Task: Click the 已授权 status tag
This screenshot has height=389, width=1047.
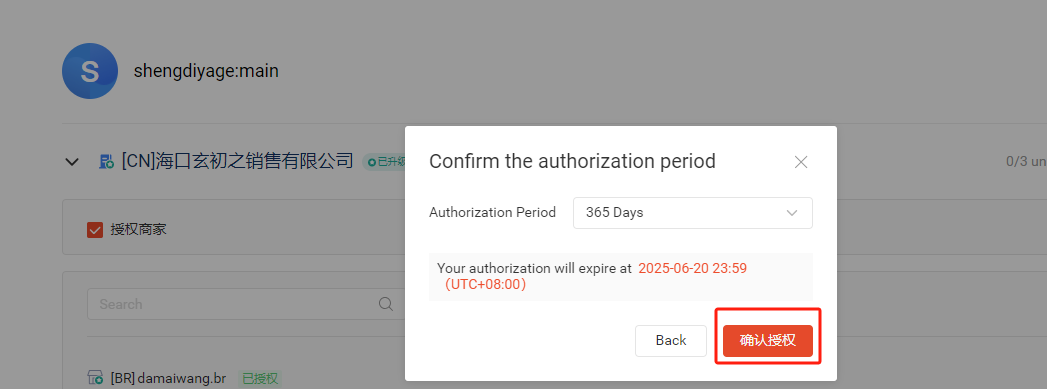Action: click(260, 378)
